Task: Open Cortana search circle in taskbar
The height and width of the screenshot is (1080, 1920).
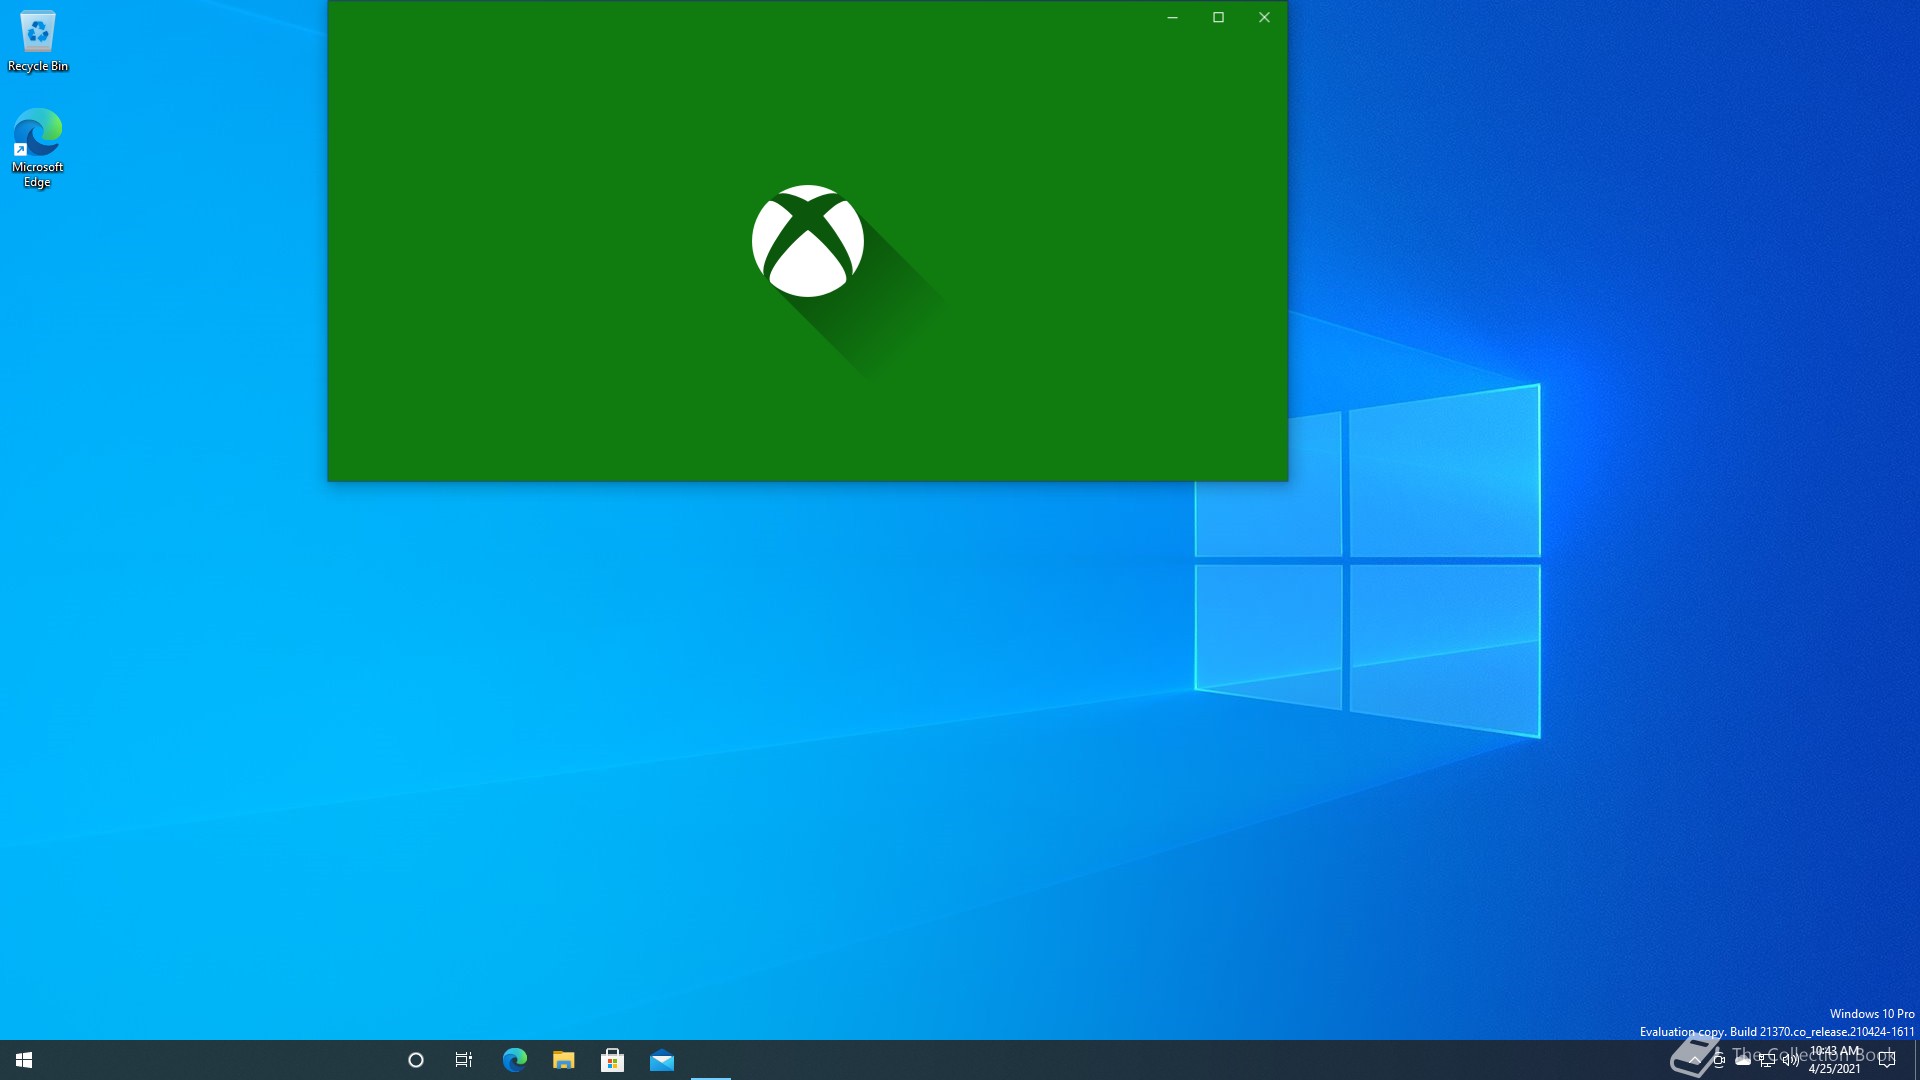Action: (416, 1060)
